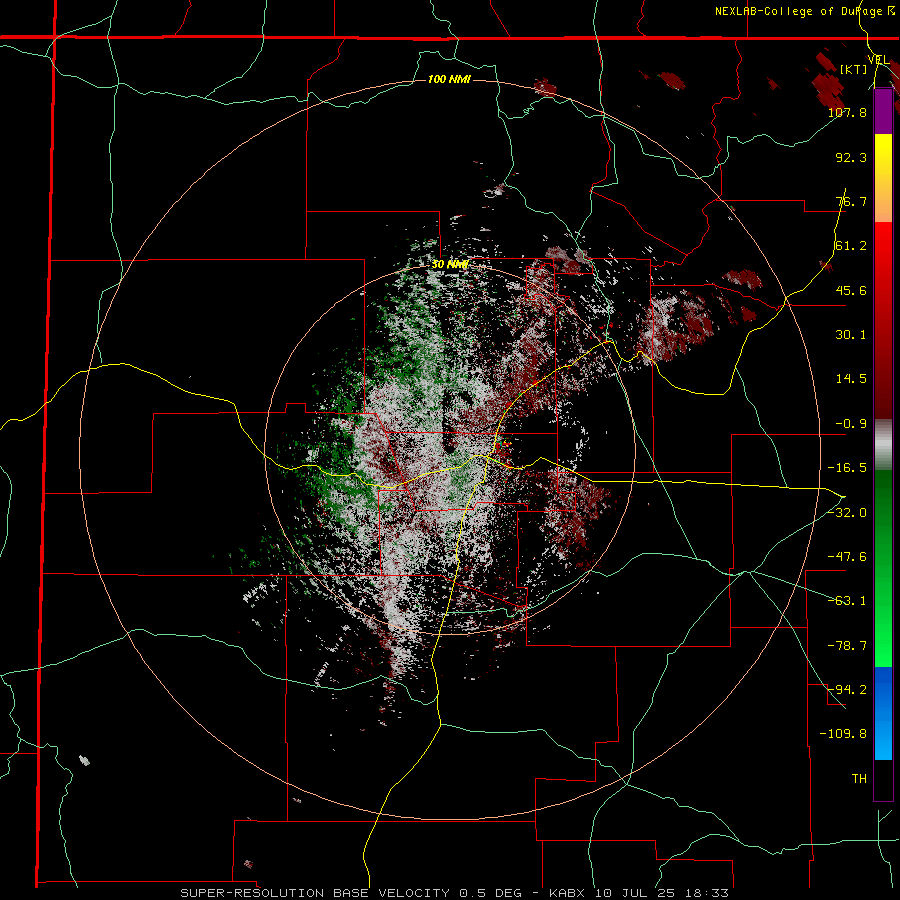The height and width of the screenshot is (900, 900).
Task: Click the 100 NMI range ring label
Action: (x=449, y=79)
